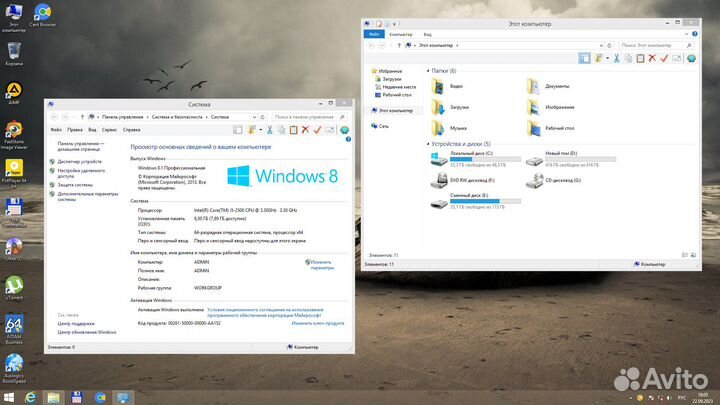
Task: Refresh the Этот компьютер address bar
Action: (x=609, y=45)
